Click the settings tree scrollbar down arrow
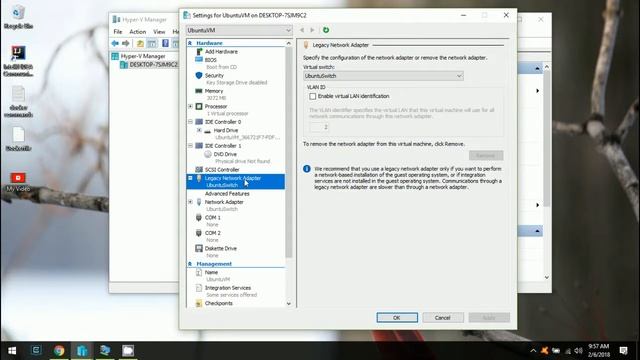Image resolution: width=640 pixels, height=360 pixels. [289, 304]
